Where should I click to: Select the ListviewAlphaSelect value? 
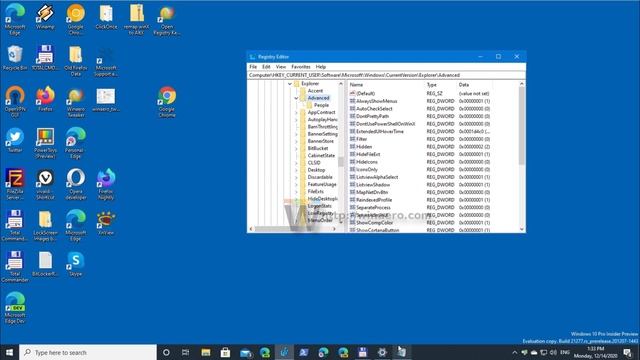pyautogui.click(x=377, y=177)
